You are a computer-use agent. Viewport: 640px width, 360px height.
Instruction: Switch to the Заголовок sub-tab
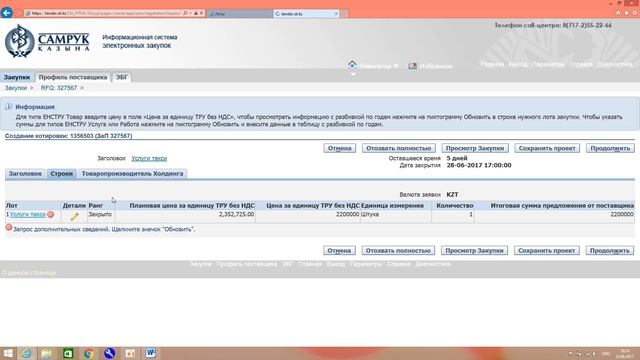pos(25,173)
